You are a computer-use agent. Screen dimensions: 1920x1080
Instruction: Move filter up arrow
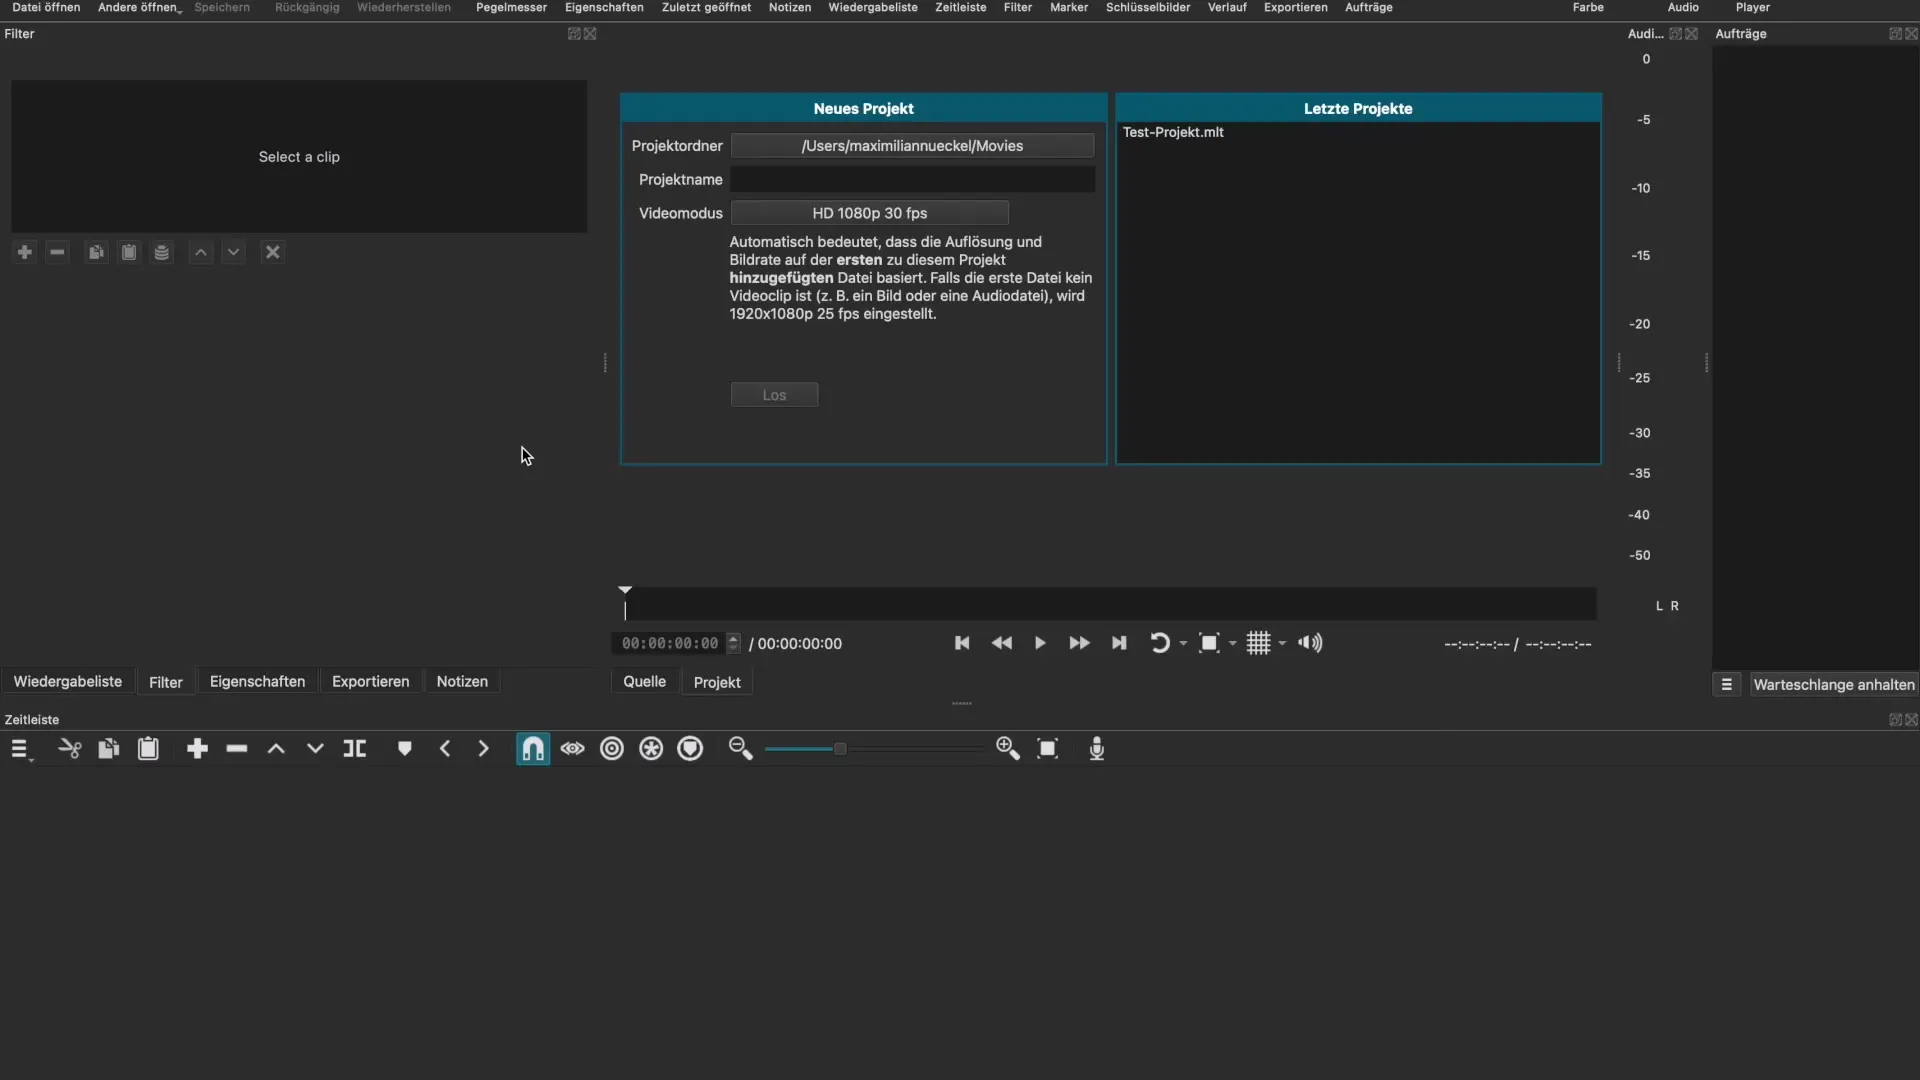[x=201, y=252]
